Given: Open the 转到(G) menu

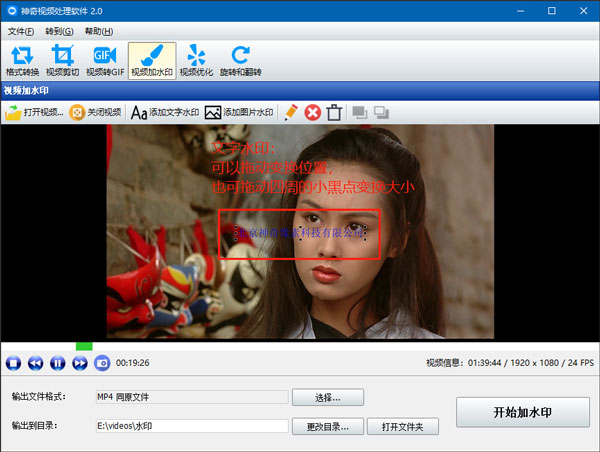Looking at the screenshot, I should 59,31.
